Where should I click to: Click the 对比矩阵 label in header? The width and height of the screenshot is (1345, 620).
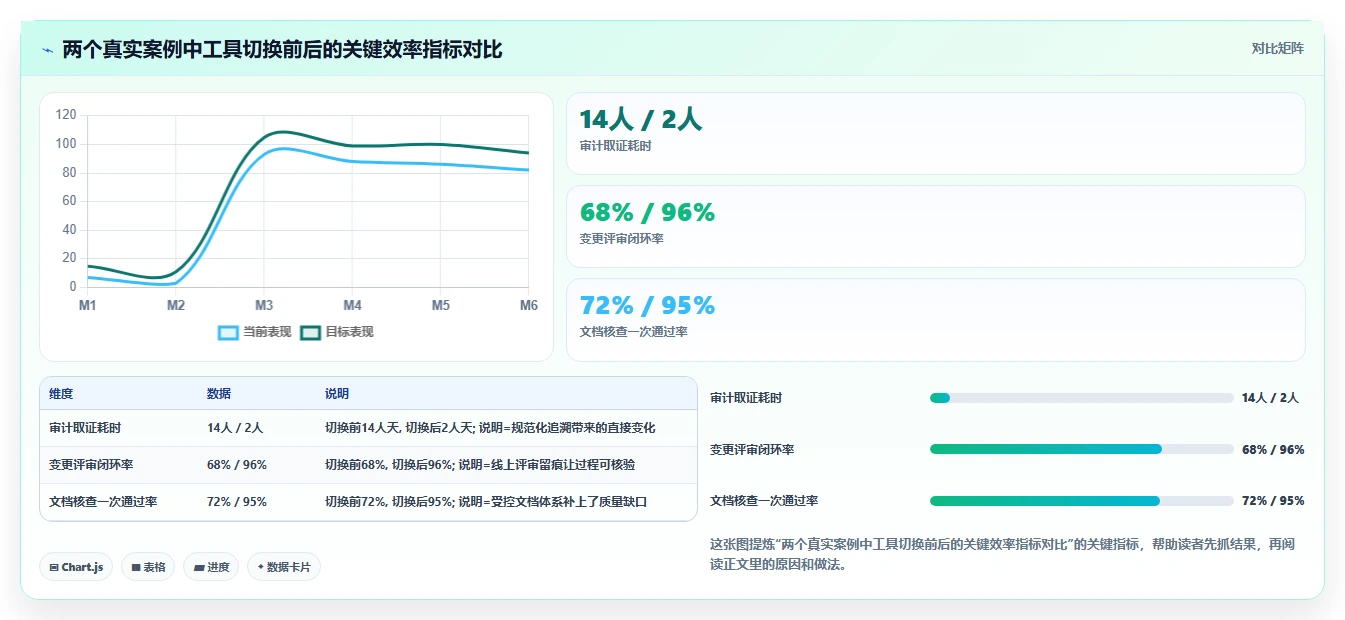(1277, 48)
